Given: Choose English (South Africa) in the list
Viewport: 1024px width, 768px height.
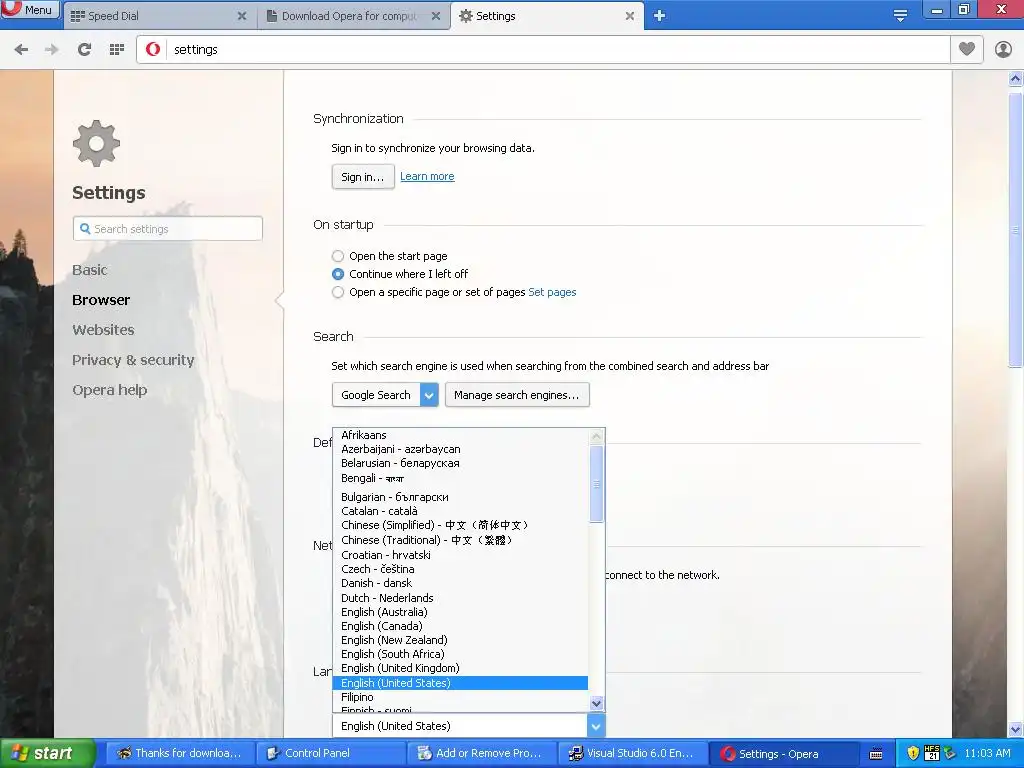Looking at the screenshot, I should click(x=460, y=654).
